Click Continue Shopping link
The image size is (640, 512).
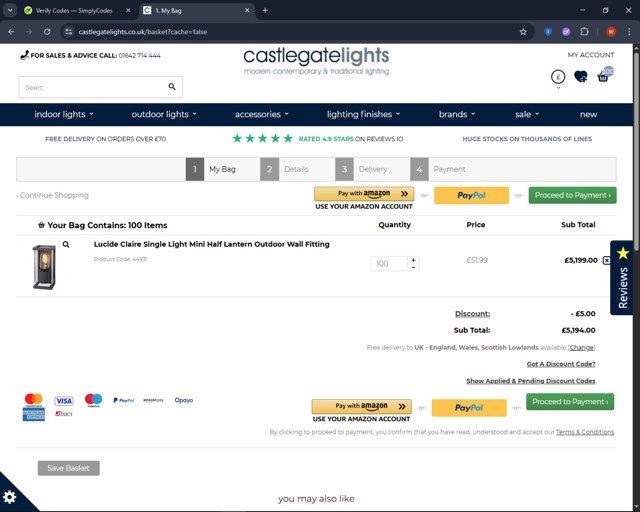pyautogui.click(x=53, y=195)
